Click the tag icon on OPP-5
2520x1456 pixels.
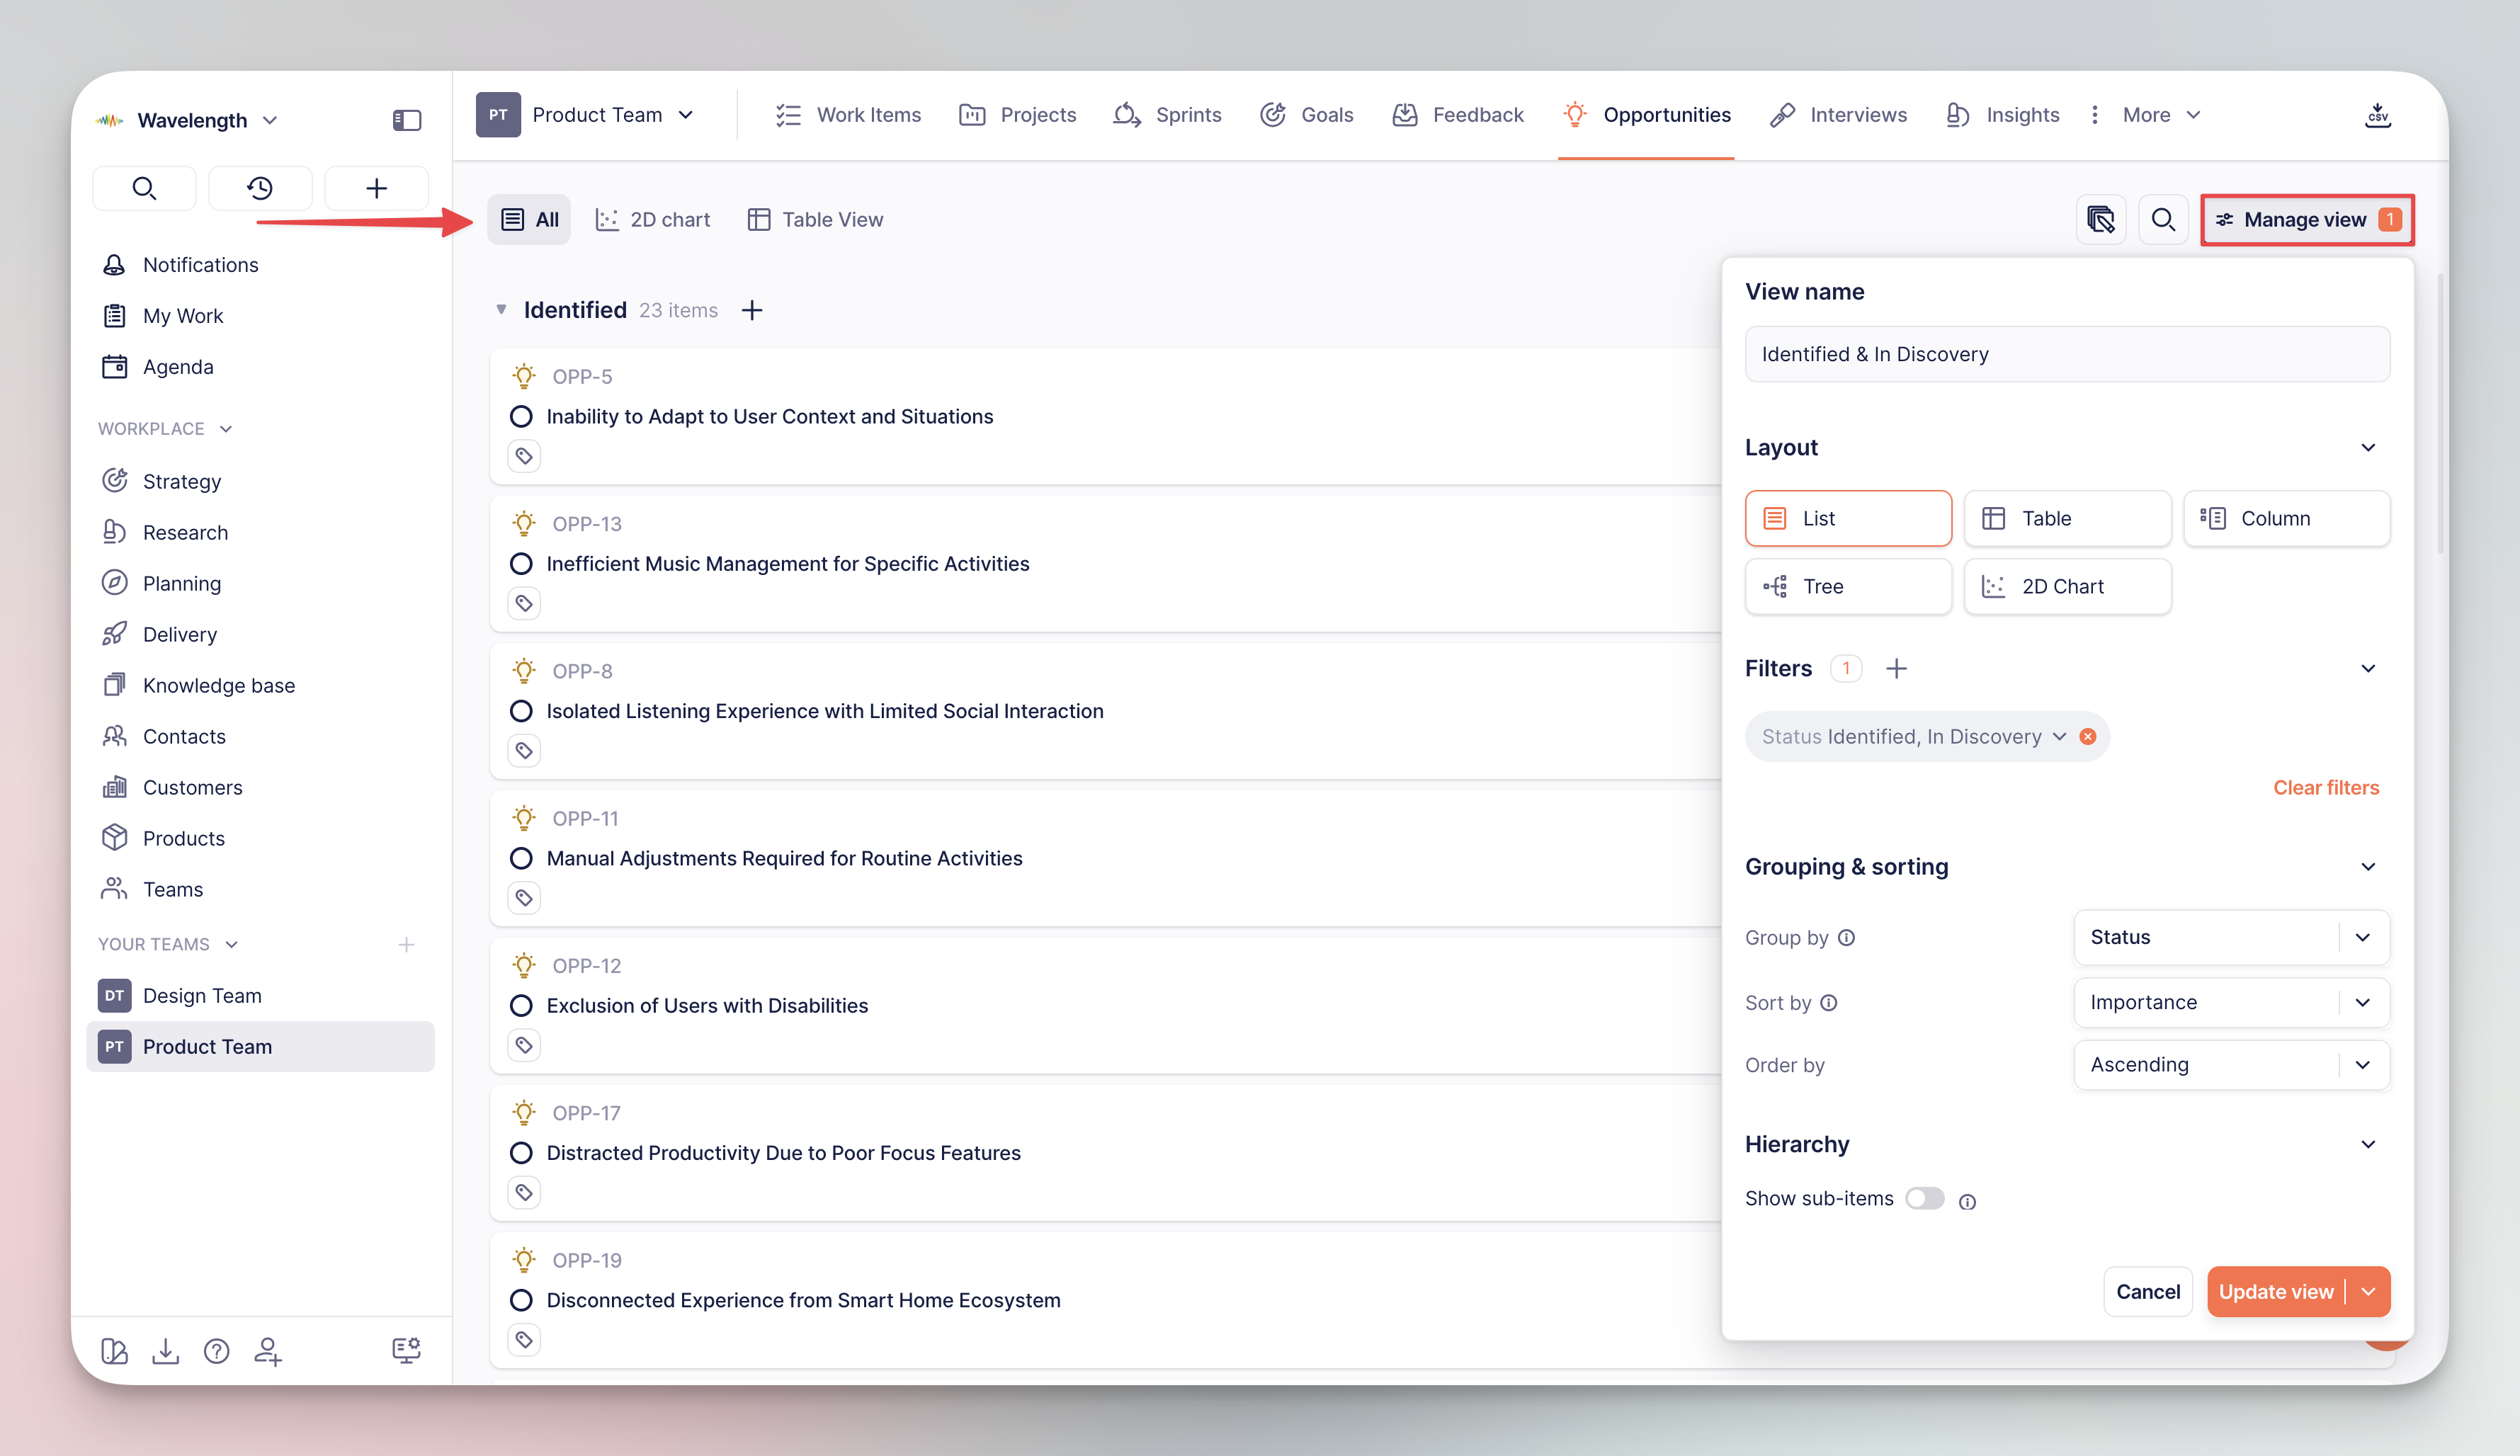pos(524,456)
